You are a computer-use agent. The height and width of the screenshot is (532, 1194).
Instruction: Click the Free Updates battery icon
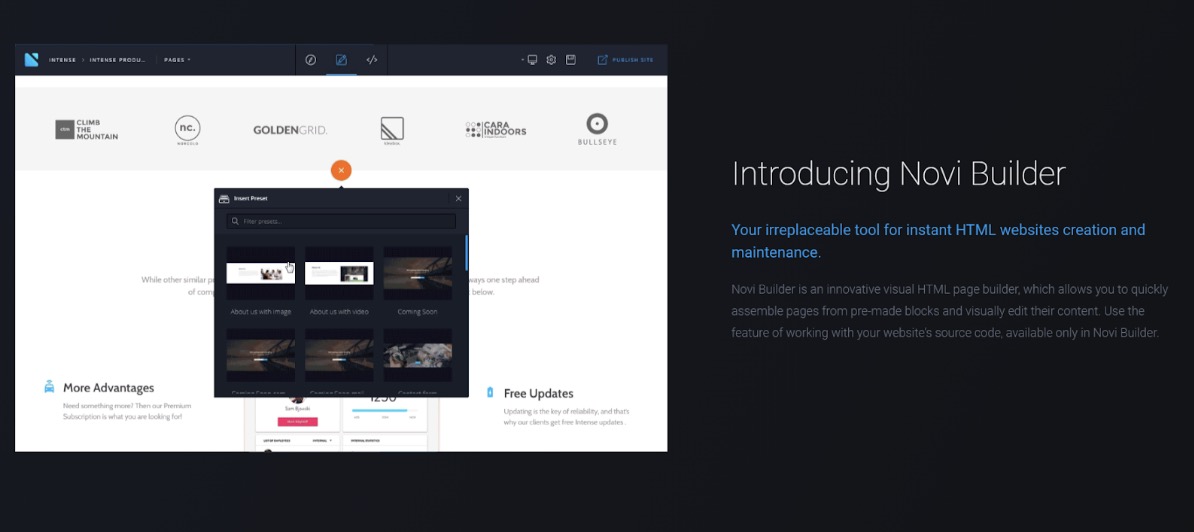(x=490, y=392)
